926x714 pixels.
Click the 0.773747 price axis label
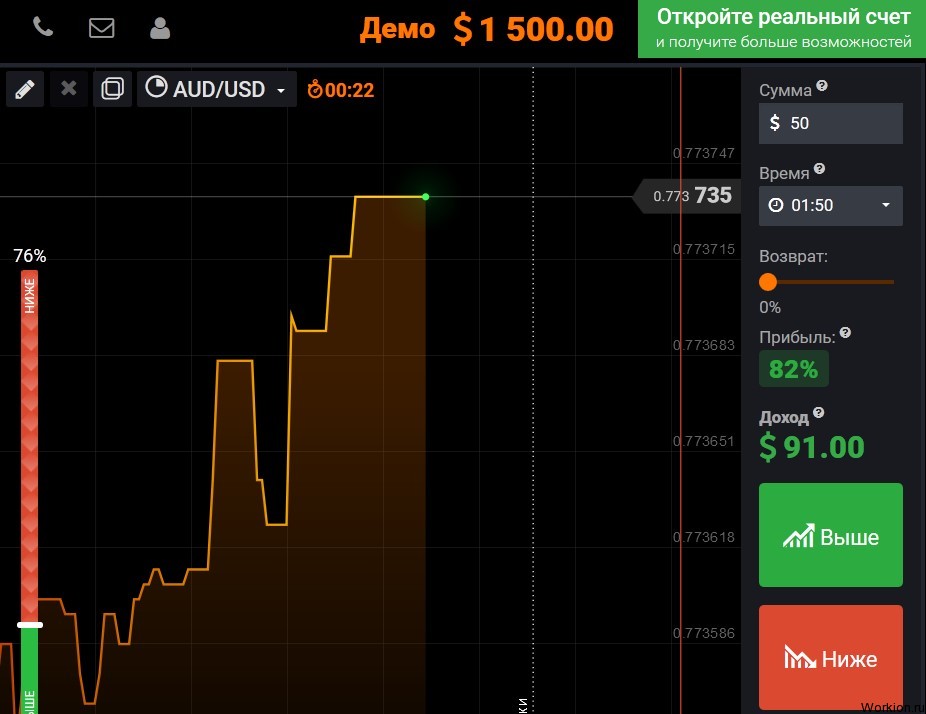tap(704, 154)
